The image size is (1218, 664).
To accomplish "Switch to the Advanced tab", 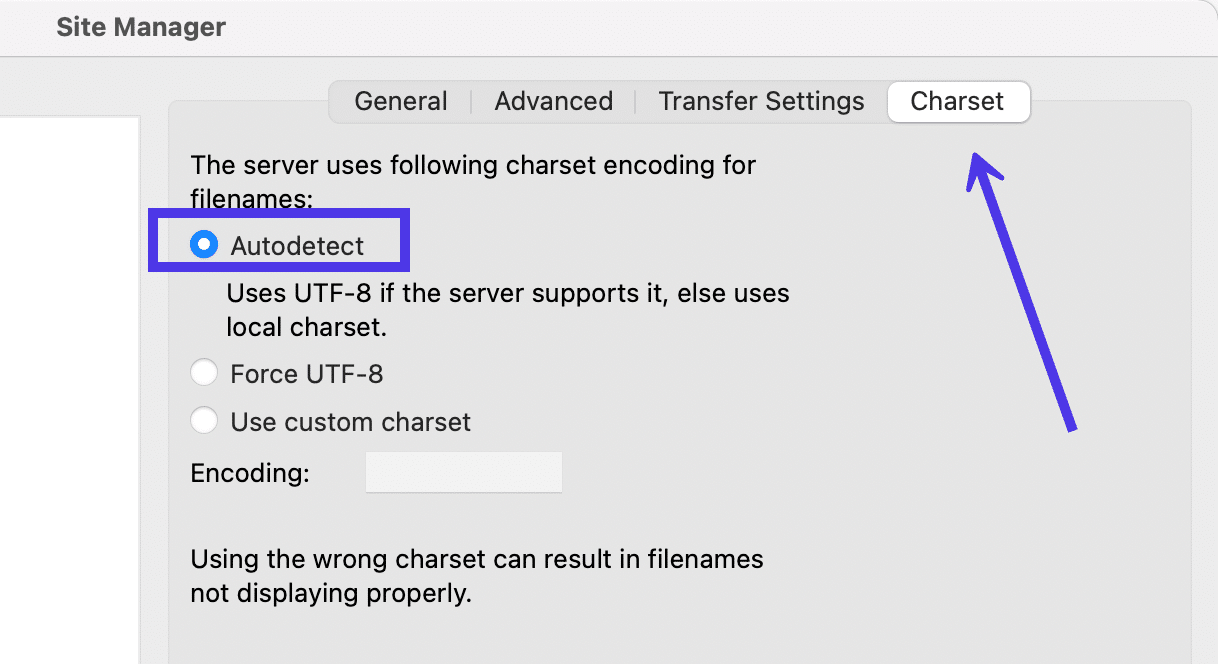I will (553, 101).
